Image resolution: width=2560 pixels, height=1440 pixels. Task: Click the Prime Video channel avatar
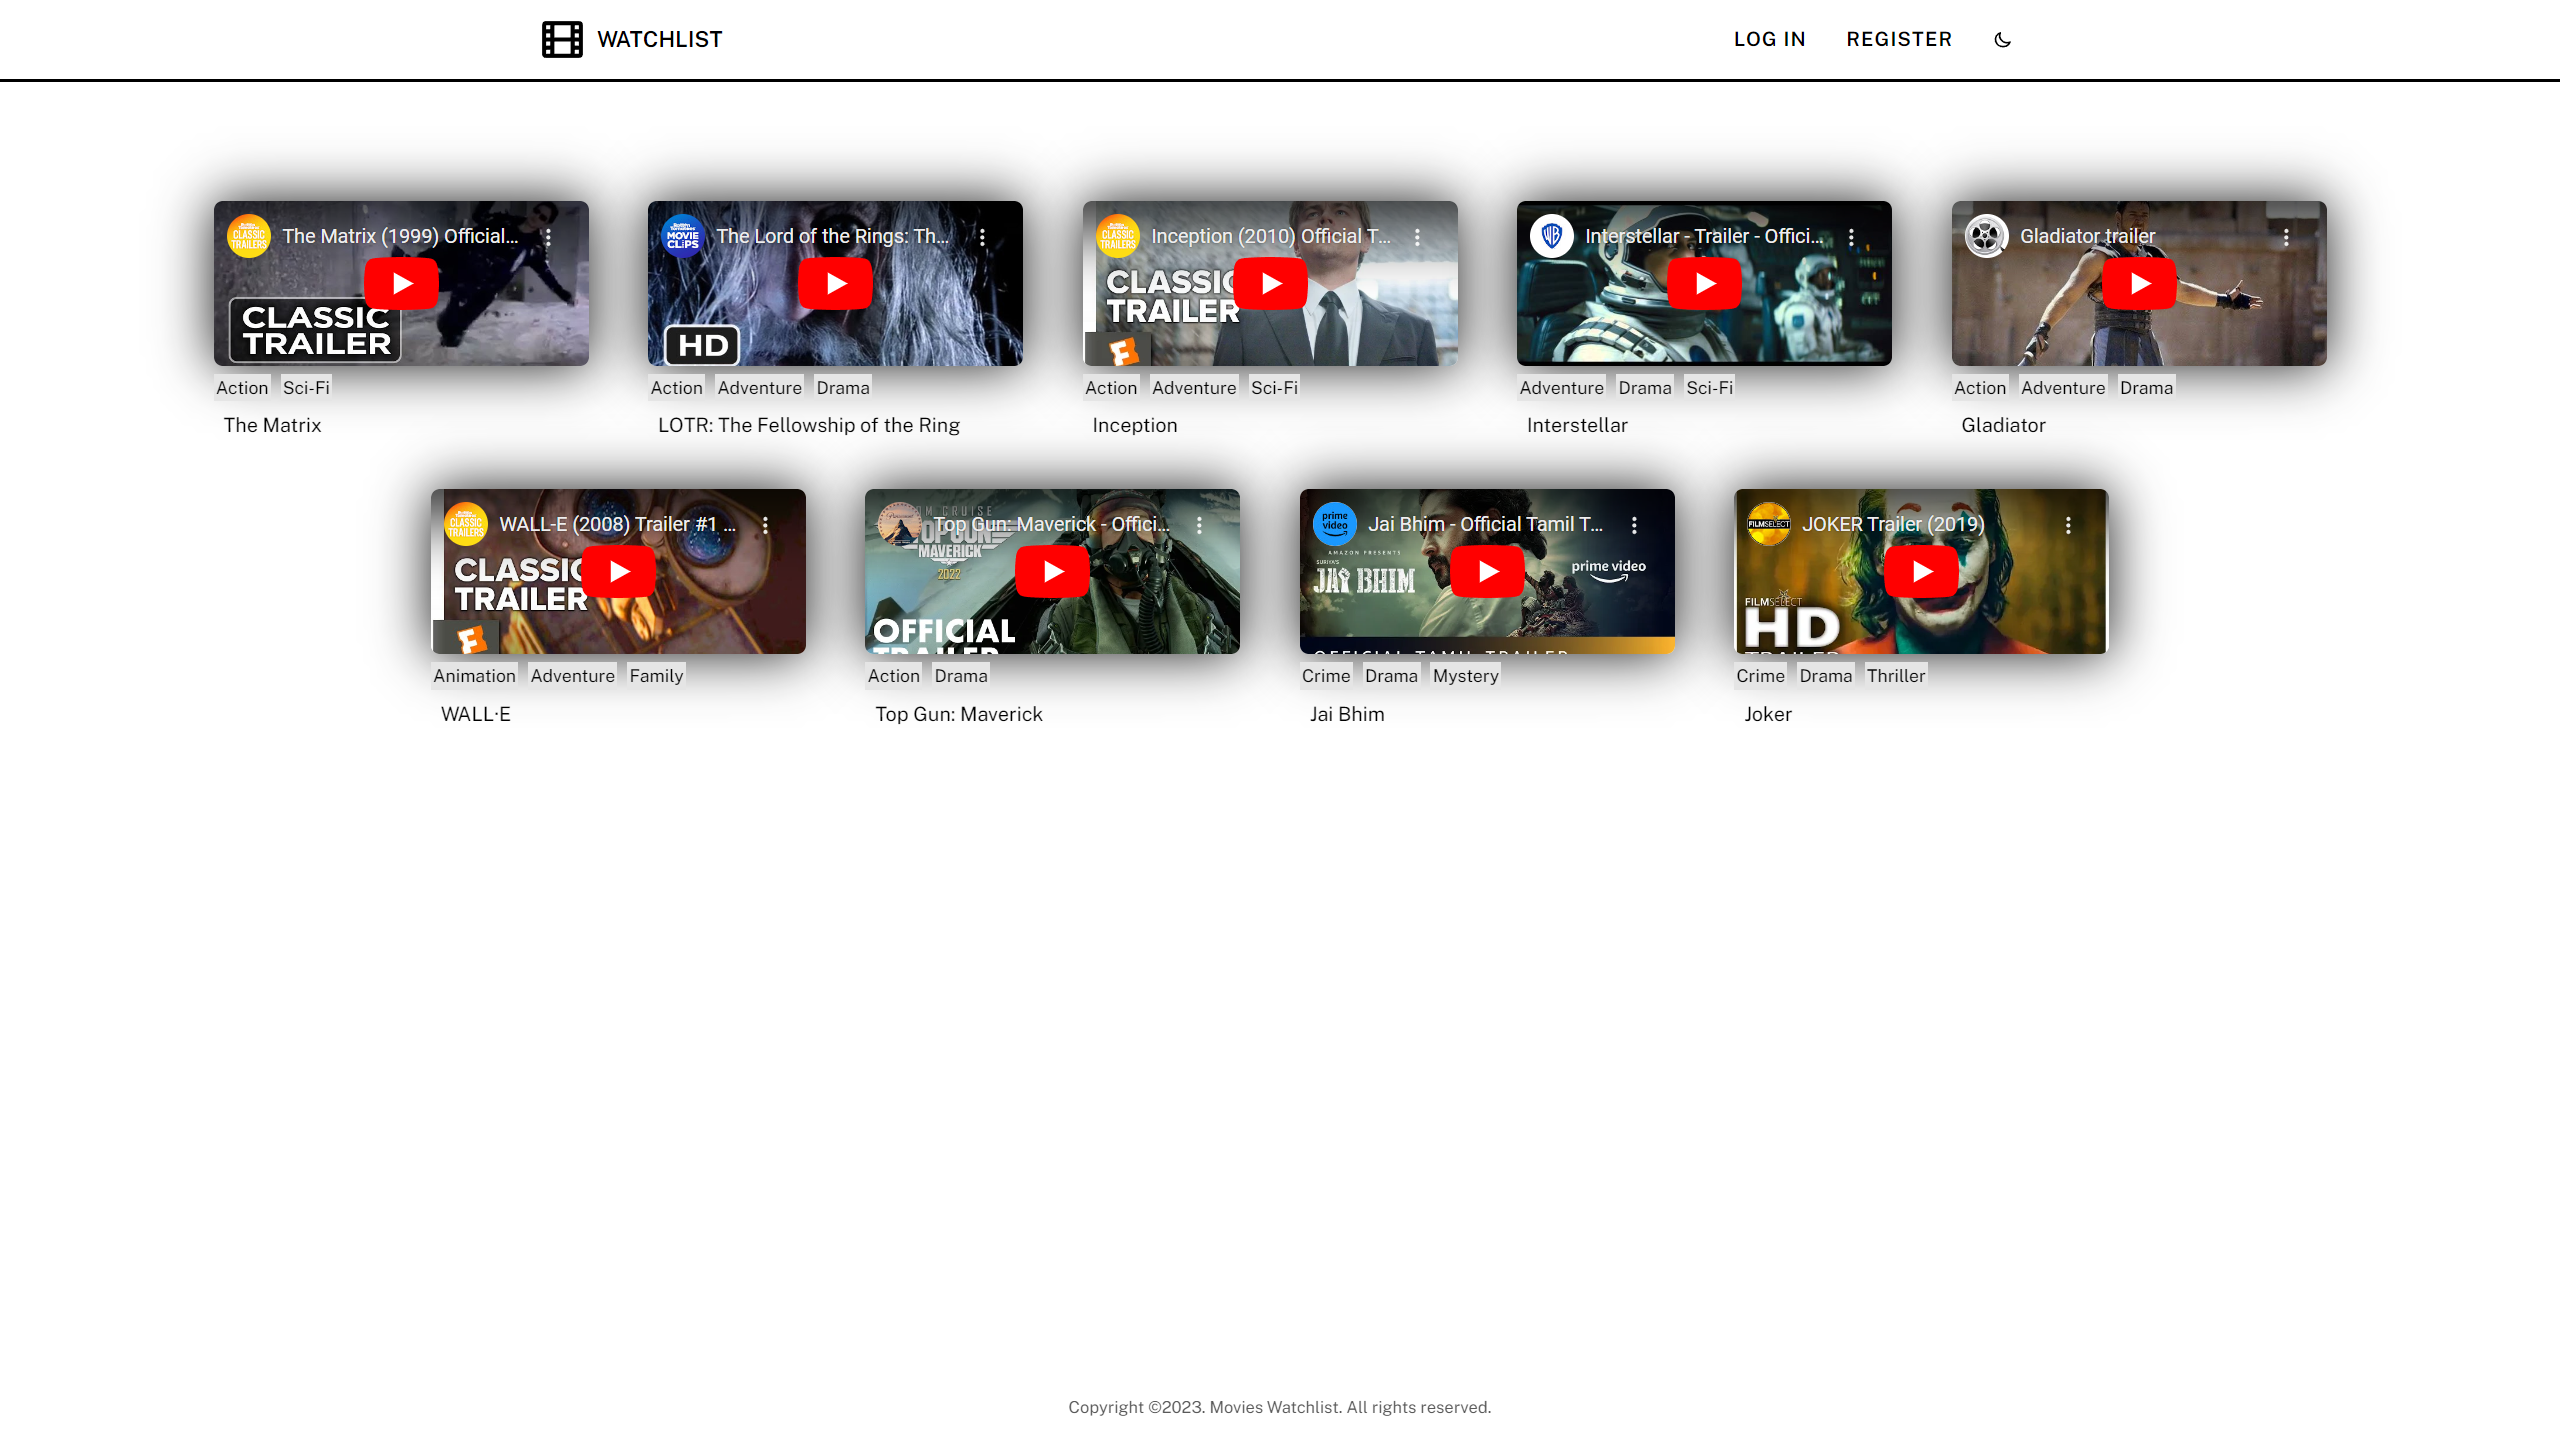tap(1334, 524)
